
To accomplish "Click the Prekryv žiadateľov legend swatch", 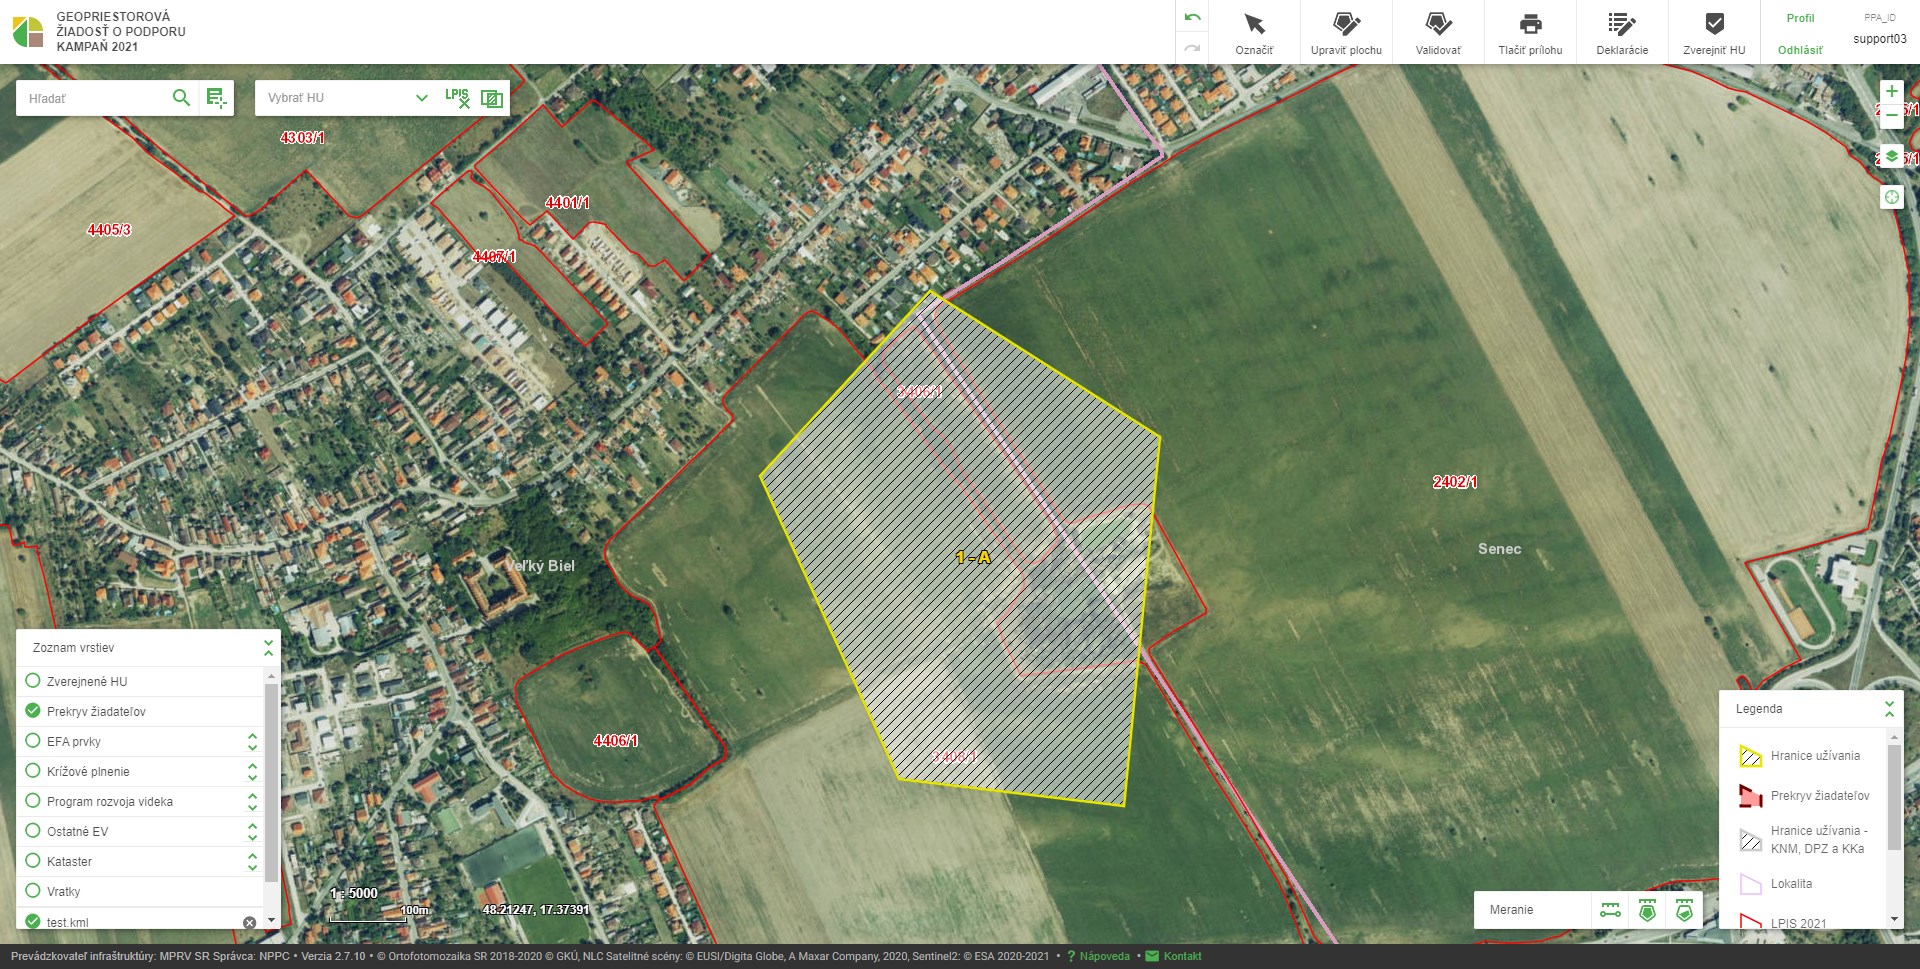I will pos(1750,796).
